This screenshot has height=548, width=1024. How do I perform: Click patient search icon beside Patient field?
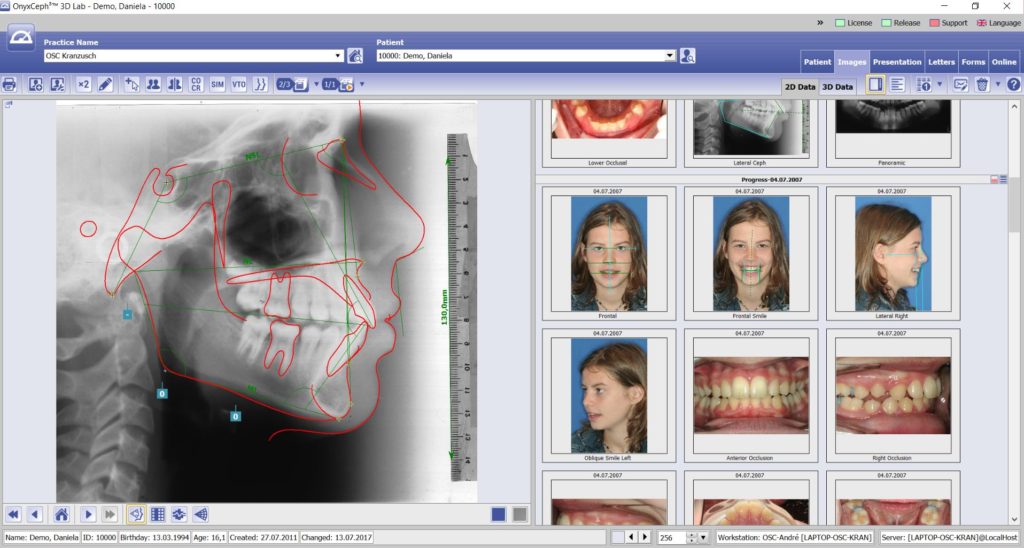click(x=687, y=56)
